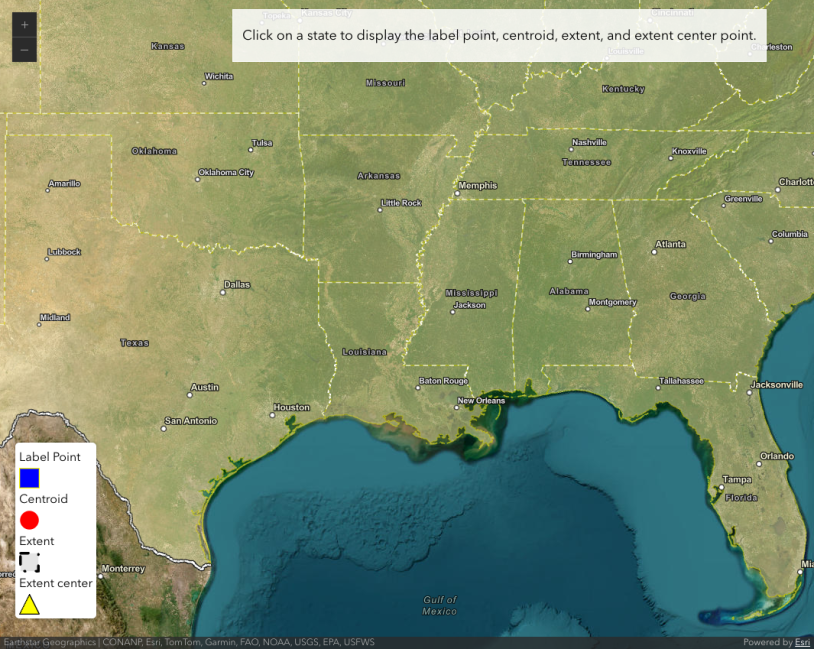Click the red Centroid circle symbol
This screenshot has height=649, width=814.
click(x=29, y=520)
